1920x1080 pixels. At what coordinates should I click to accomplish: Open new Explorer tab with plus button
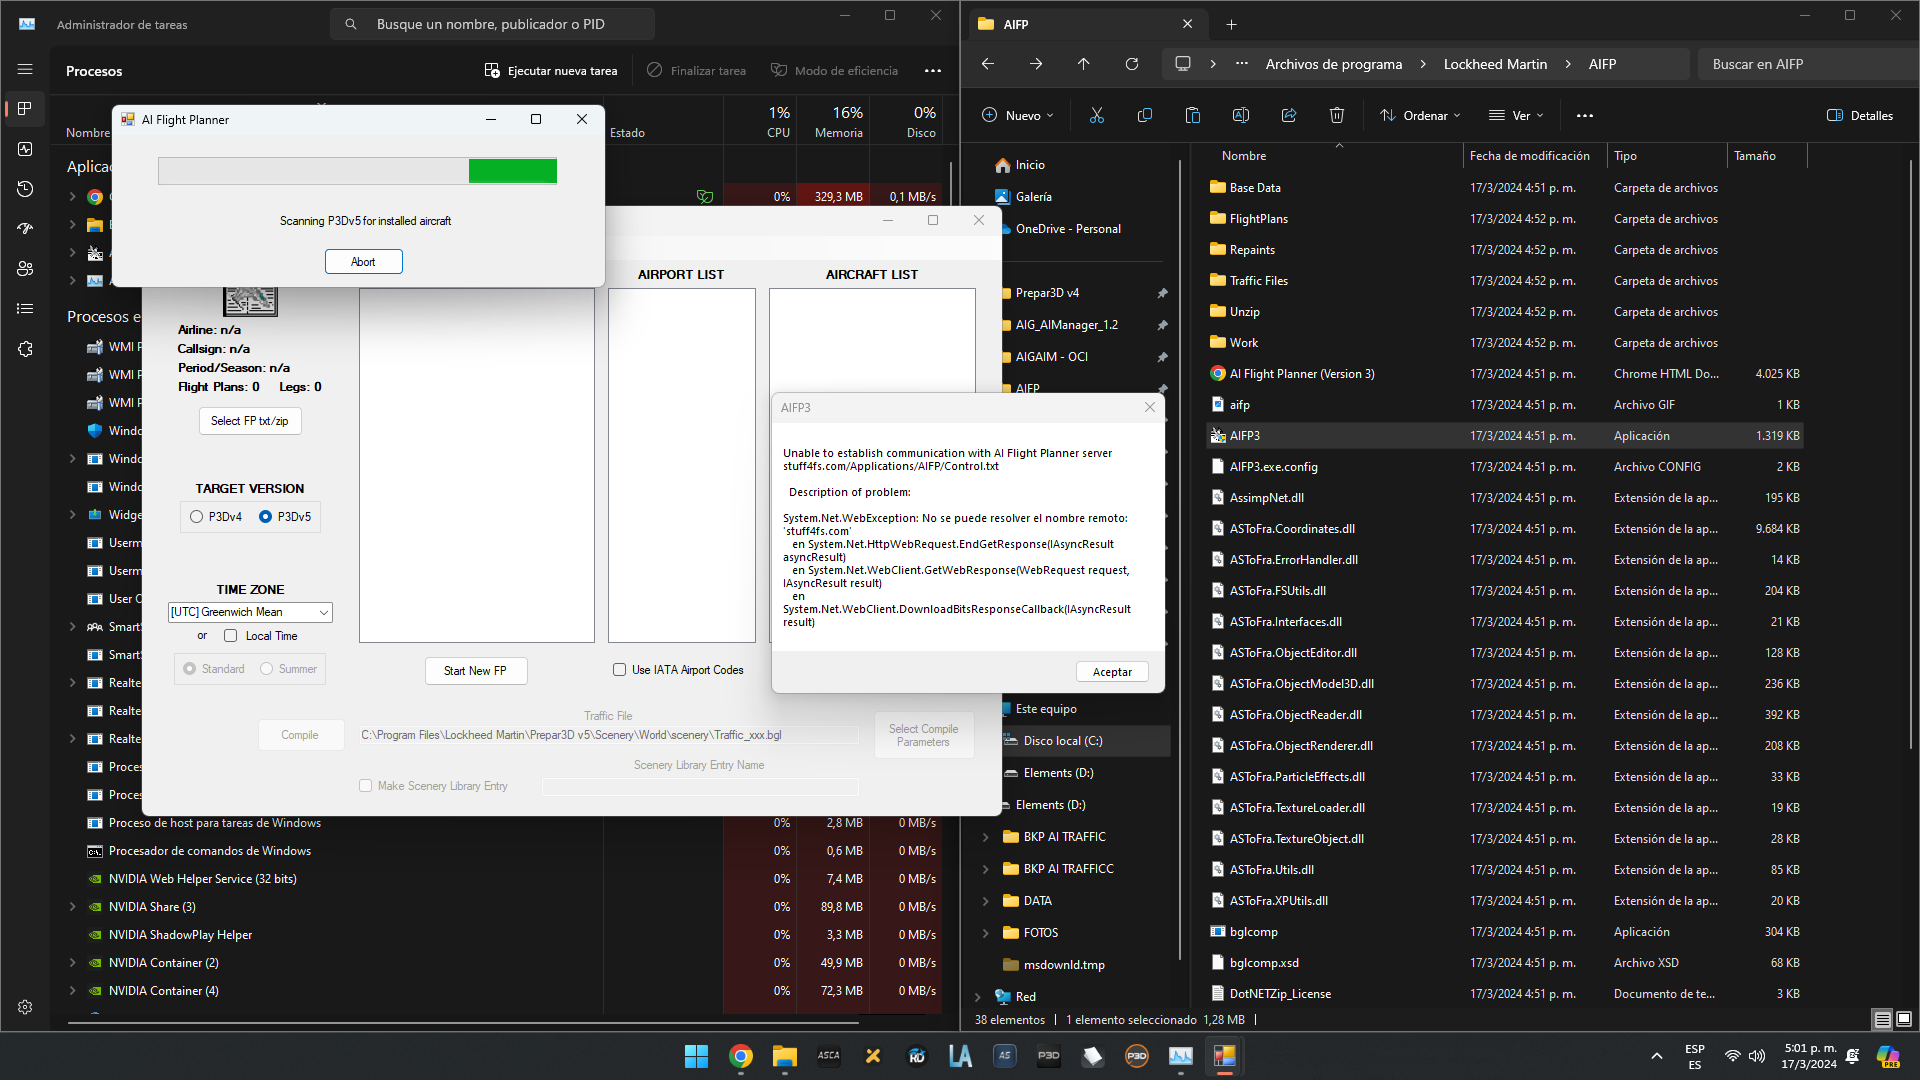pos(1232,24)
